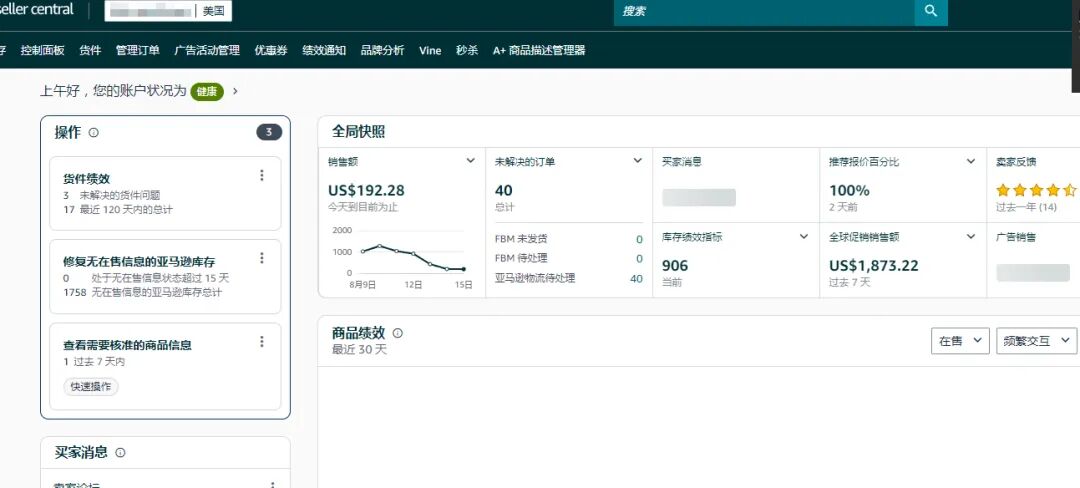The image size is (1080, 488).
Task: Click the promotion sales US$1,873.22
Action: [873, 266]
